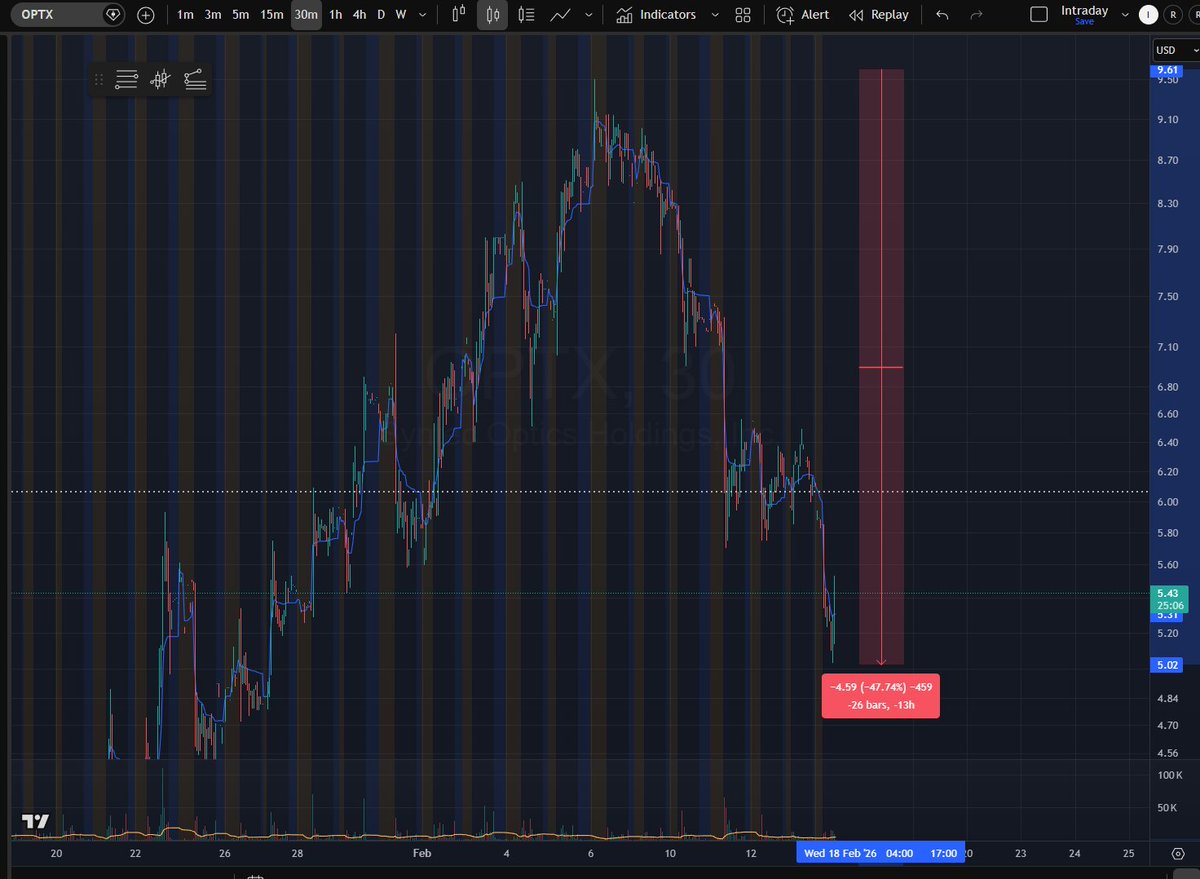Open chart settings gear at bottom right
Viewport: 1200px width, 879px height.
click(1179, 853)
